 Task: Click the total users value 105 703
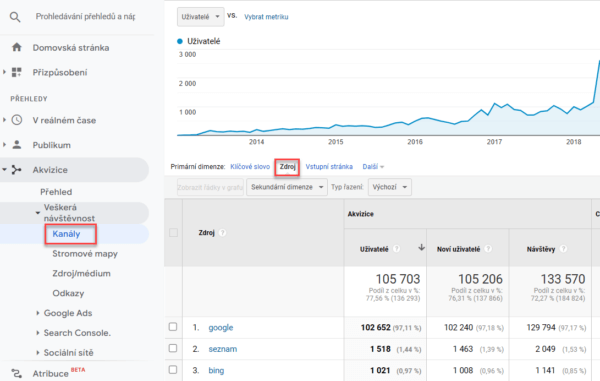point(398,279)
